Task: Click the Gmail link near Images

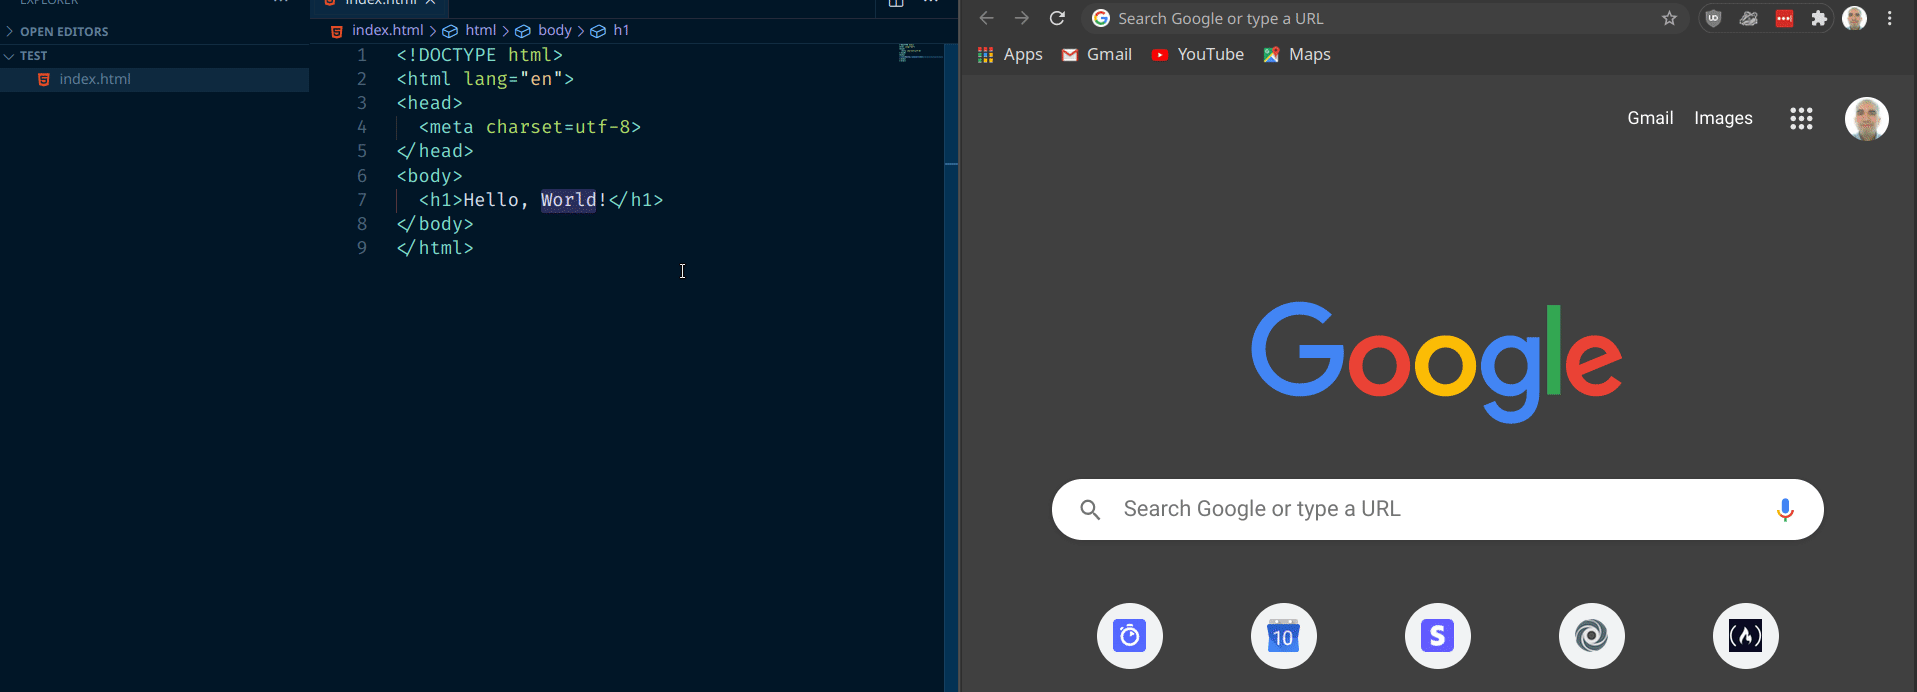Action: pyautogui.click(x=1650, y=118)
